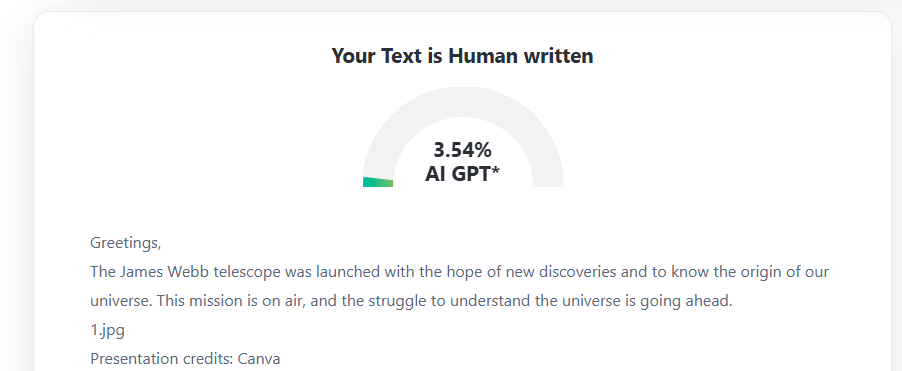Click the AI GPT* label

[463, 173]
